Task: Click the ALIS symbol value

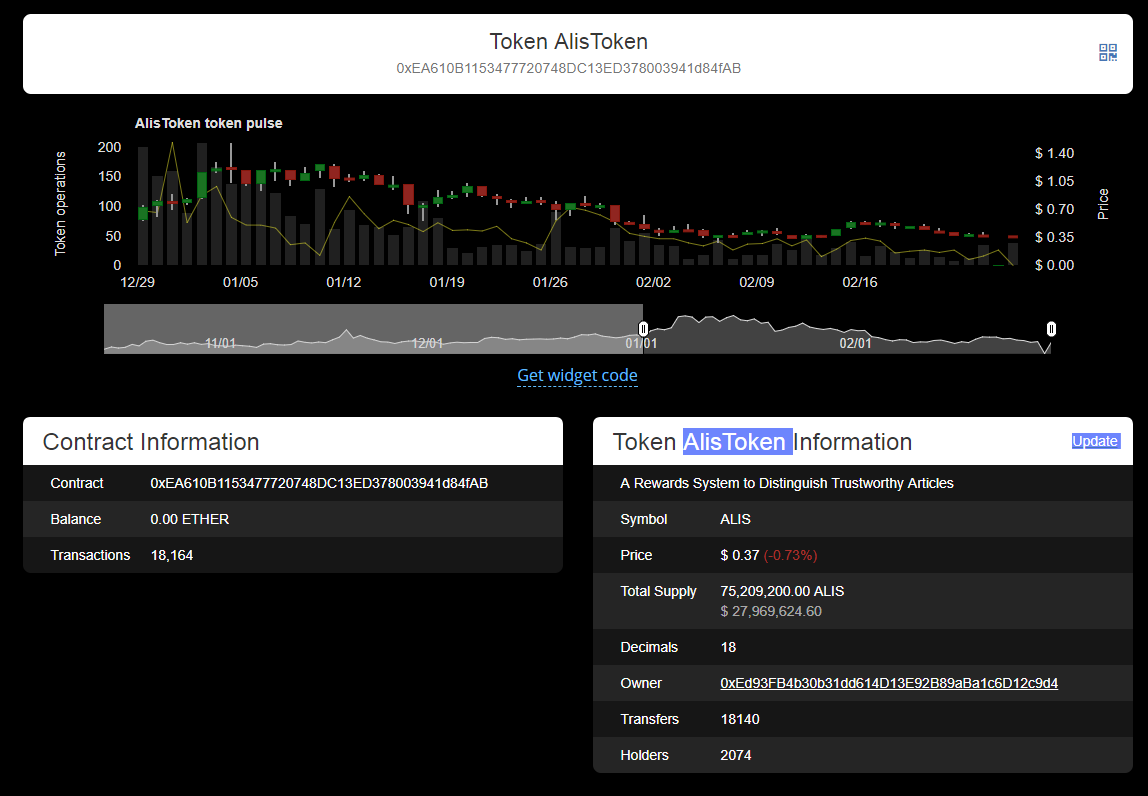Action: [x=735, y=519]
